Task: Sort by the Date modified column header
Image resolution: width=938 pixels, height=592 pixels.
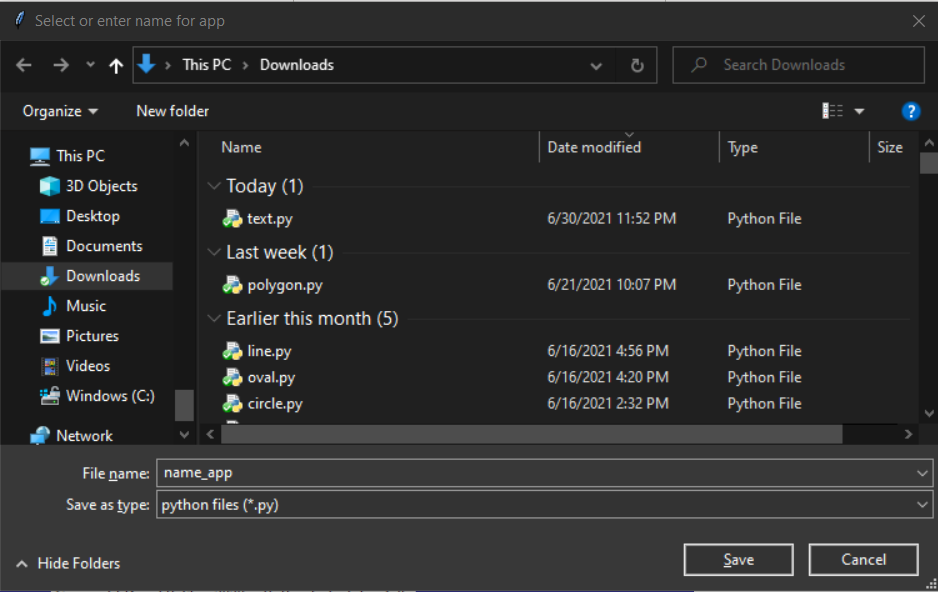Action: pos(594,147)
